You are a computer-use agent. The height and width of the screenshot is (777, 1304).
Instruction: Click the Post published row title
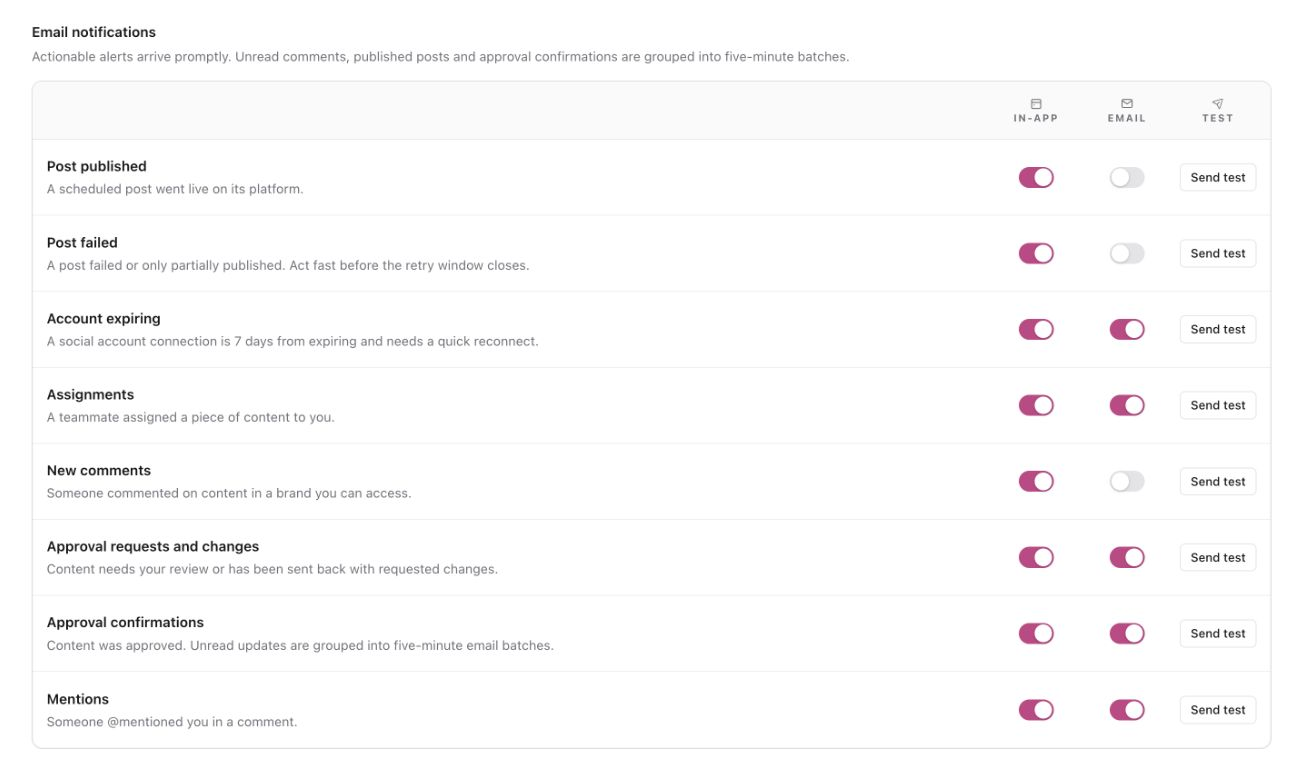(97, 166)
